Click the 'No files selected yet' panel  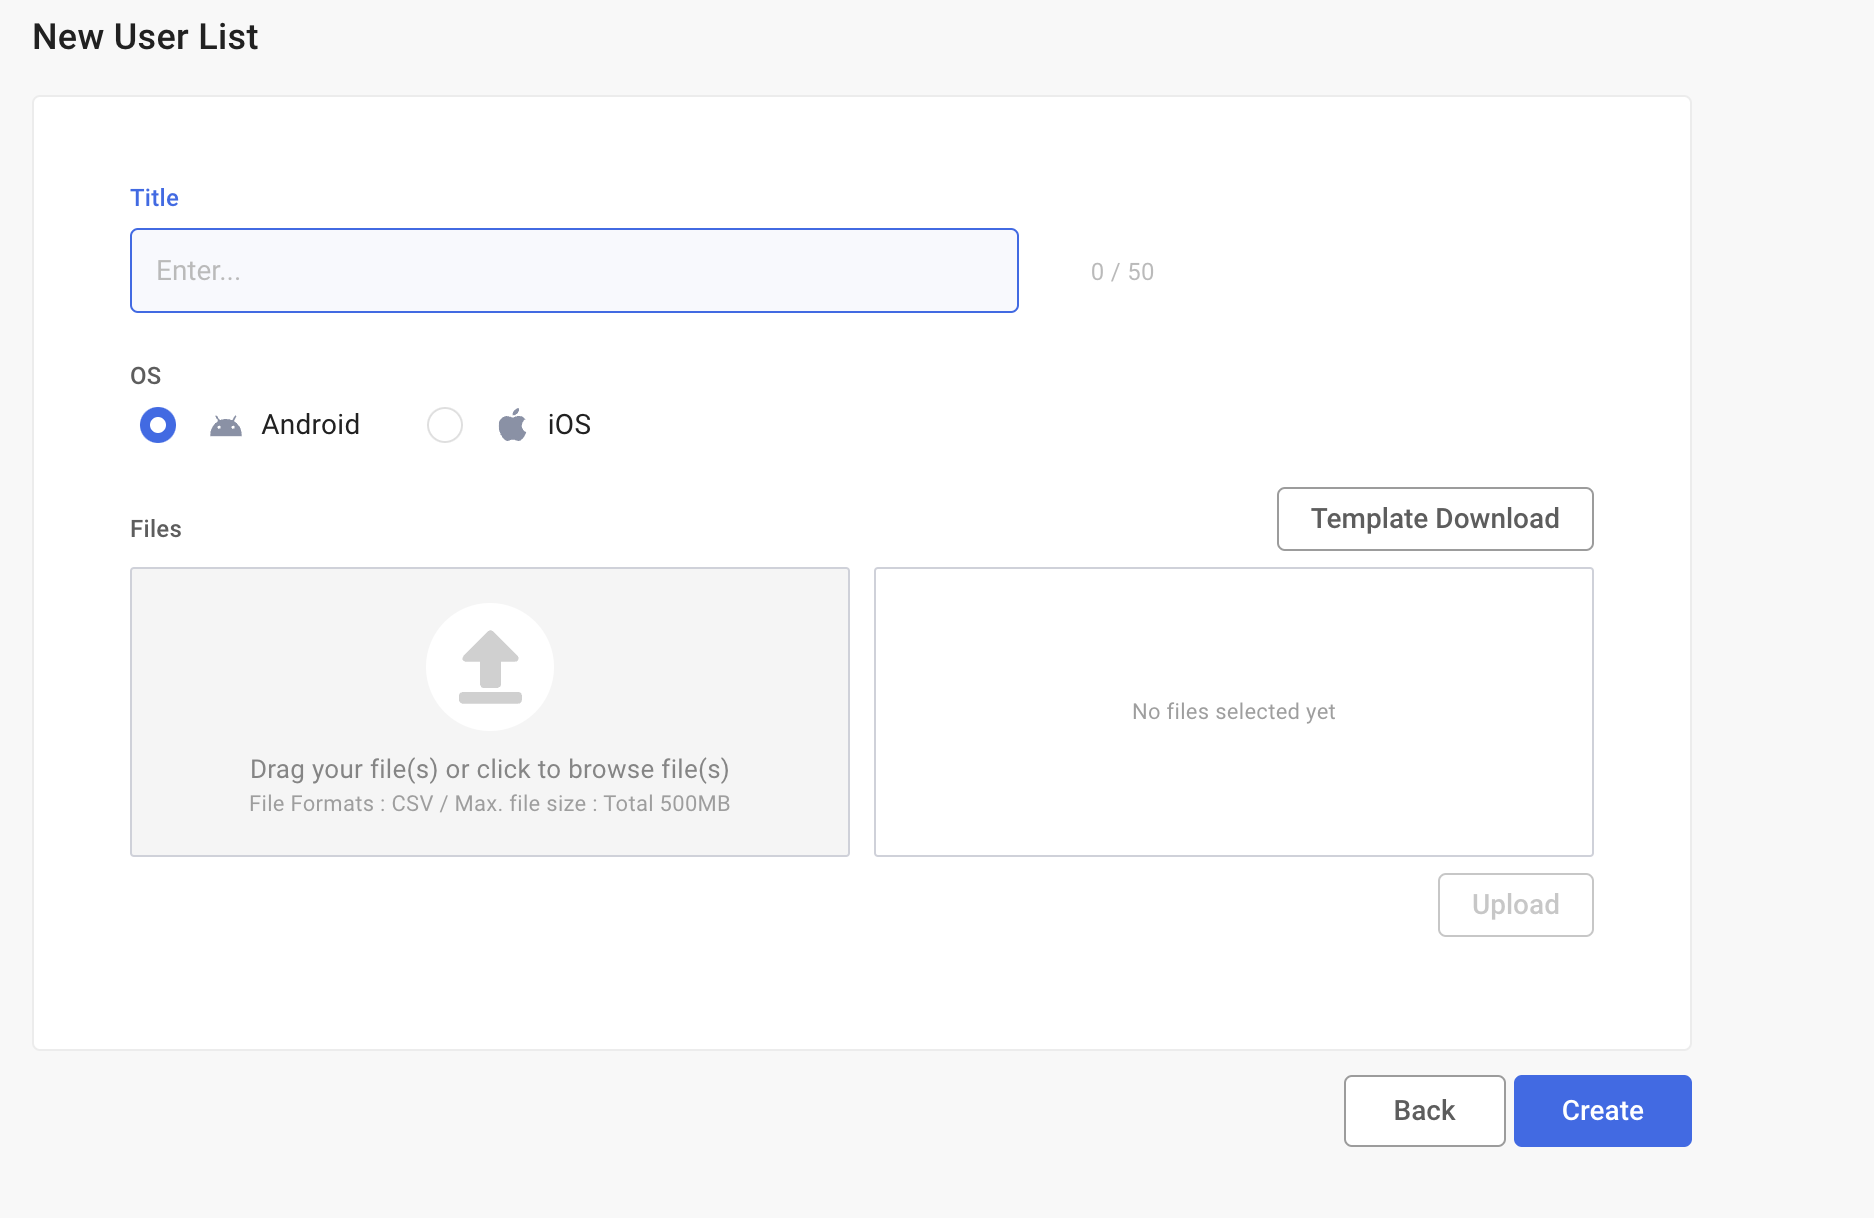point(1233,712)
